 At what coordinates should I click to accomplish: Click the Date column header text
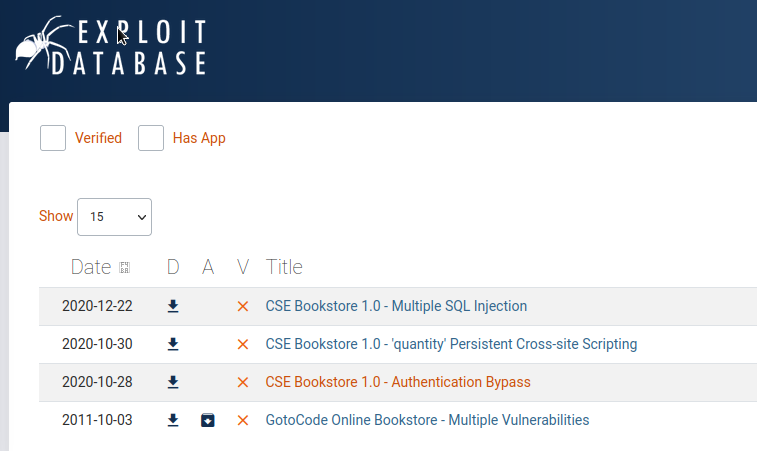(x=91, y=267)
